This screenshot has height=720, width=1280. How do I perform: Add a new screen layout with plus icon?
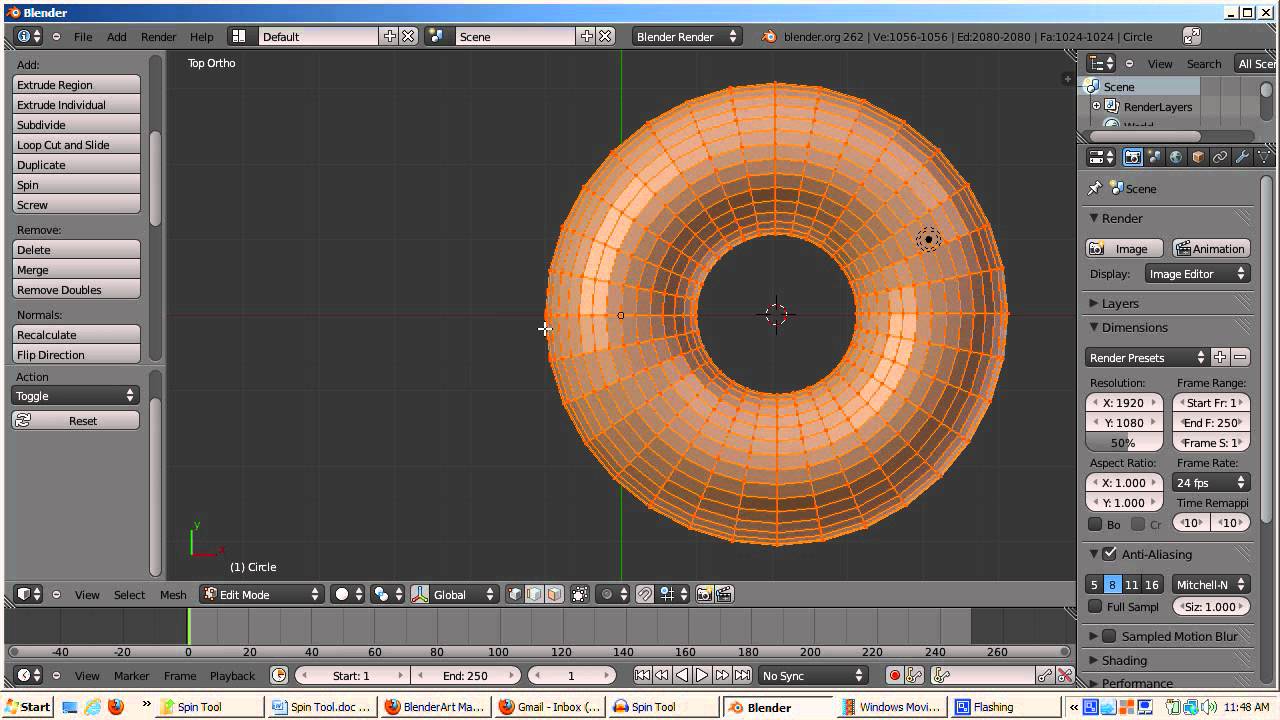(x=389, y=36)
